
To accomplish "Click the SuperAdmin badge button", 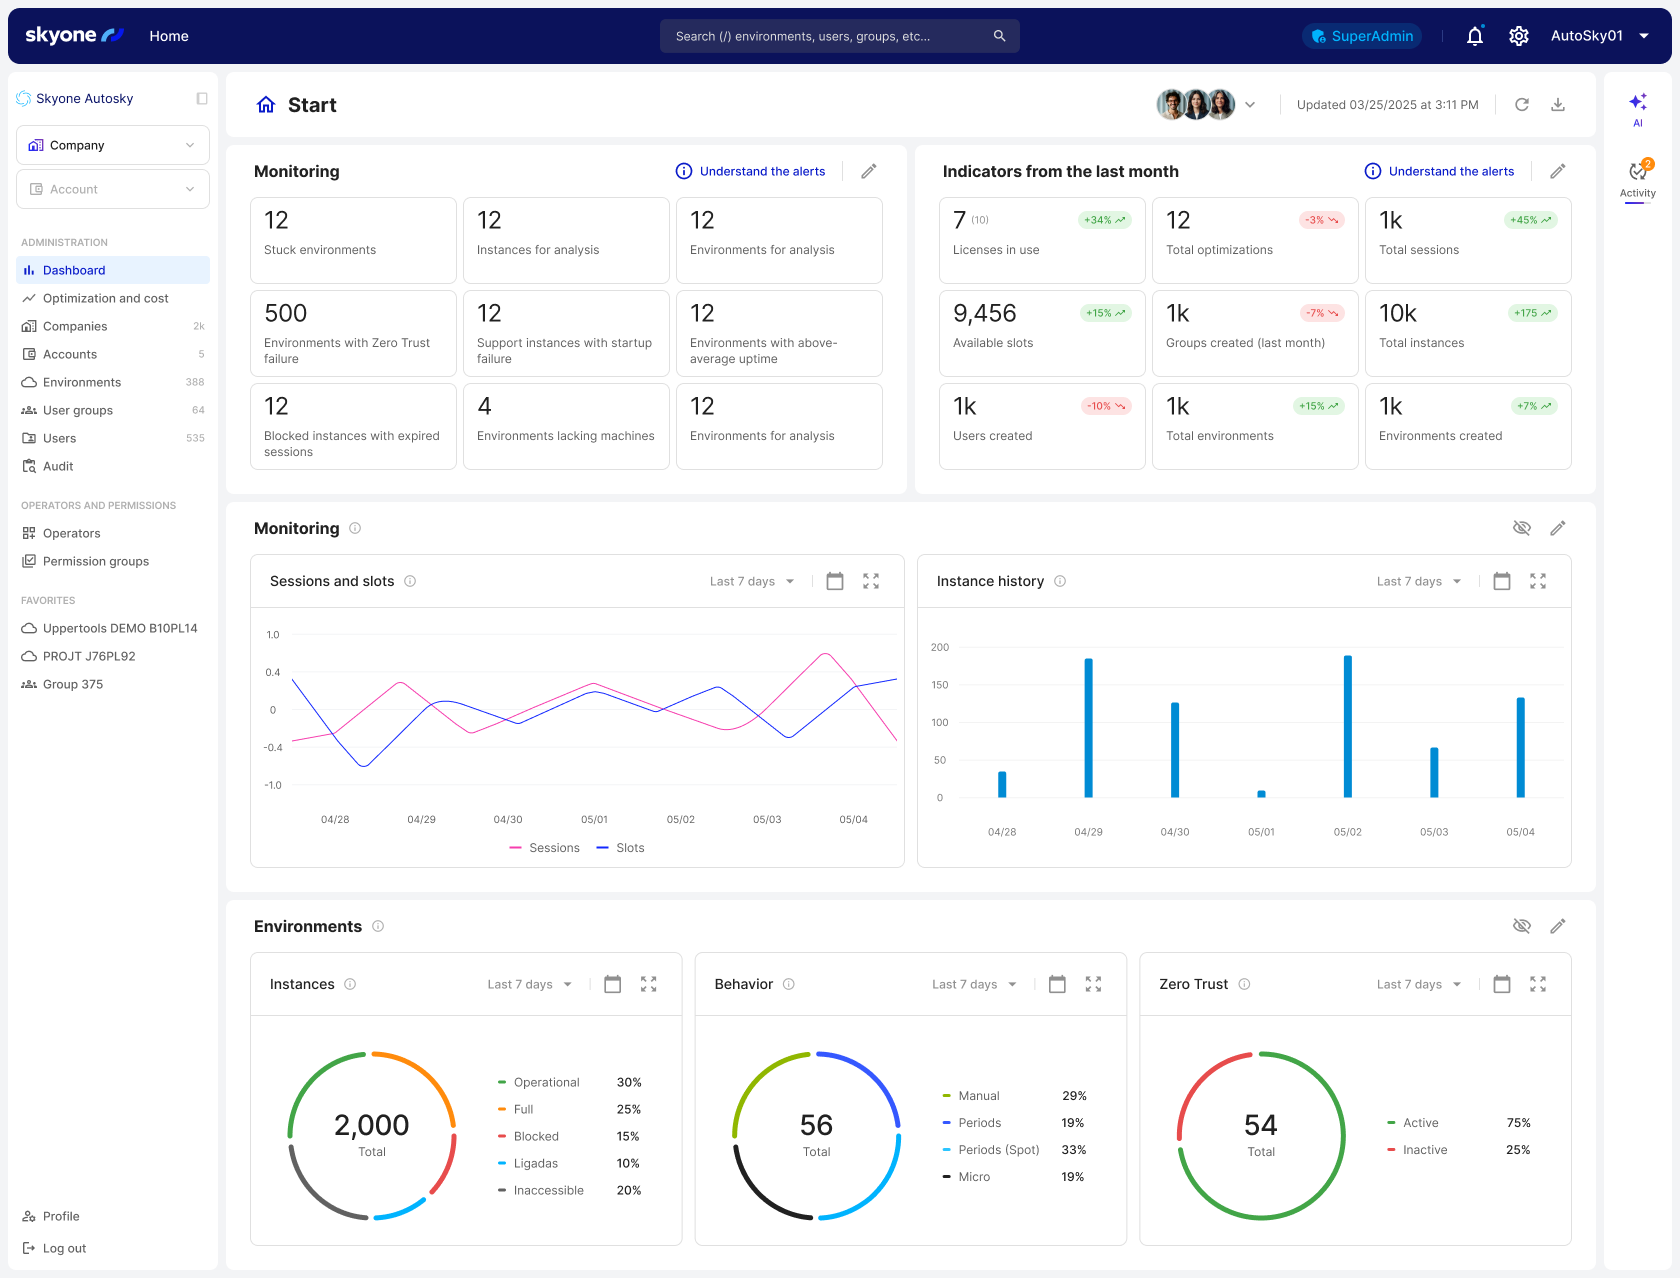I will (1362, 36).
